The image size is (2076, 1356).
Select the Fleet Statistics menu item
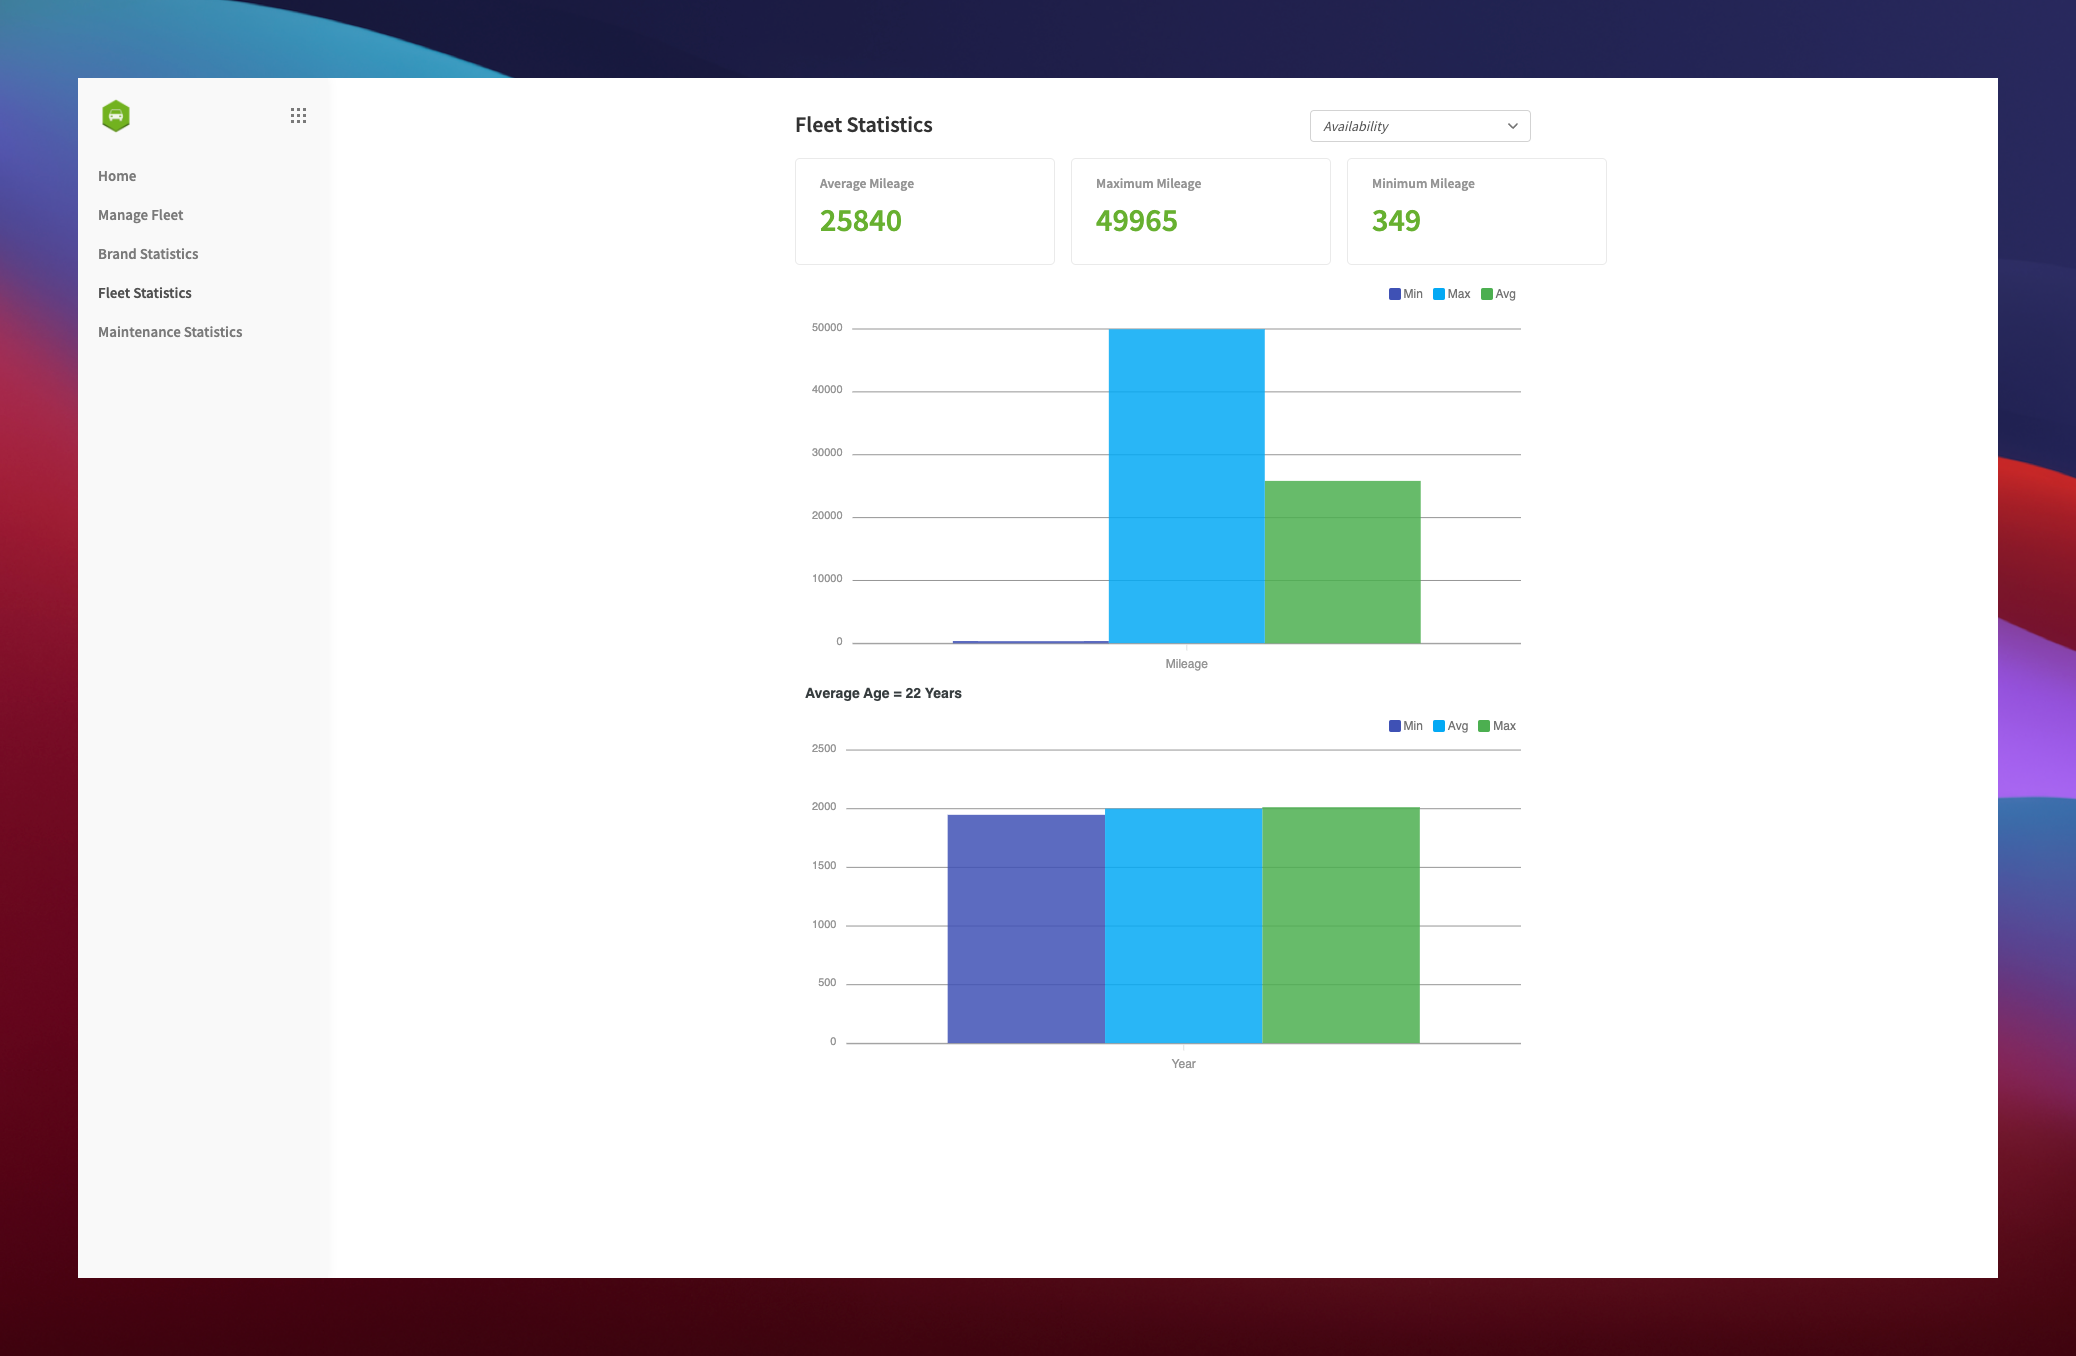coord(144,292)
